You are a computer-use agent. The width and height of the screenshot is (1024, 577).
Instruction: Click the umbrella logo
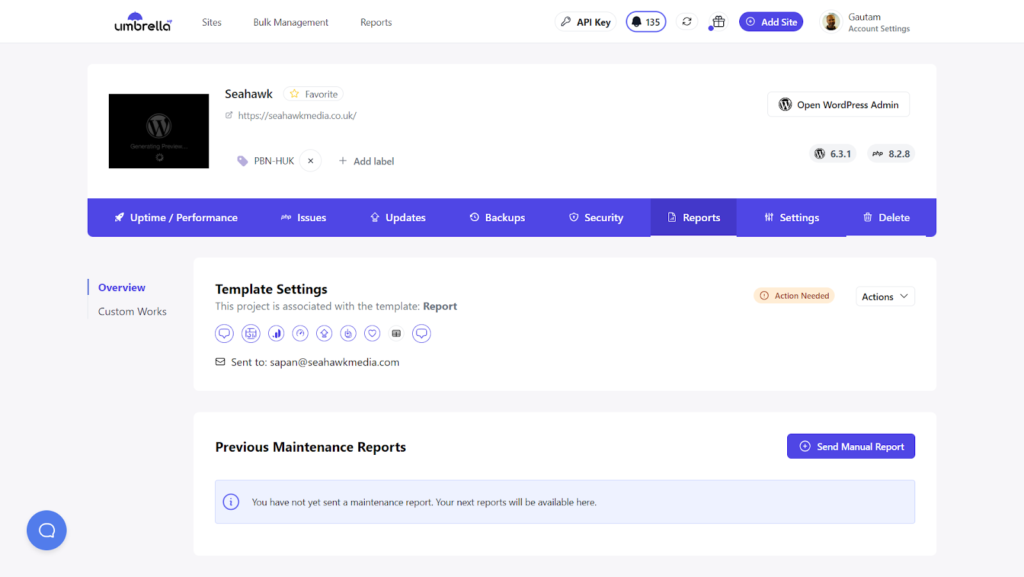click(x=143, y=22)
